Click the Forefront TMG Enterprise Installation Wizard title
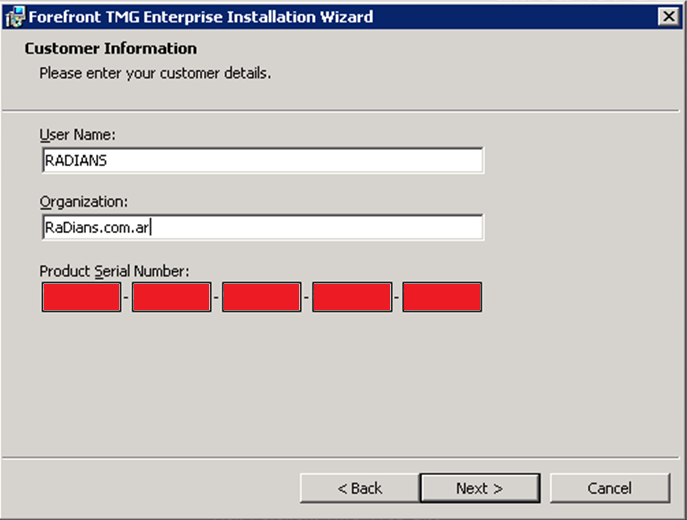This screenshot has width=687, height=520. point(200,16)
